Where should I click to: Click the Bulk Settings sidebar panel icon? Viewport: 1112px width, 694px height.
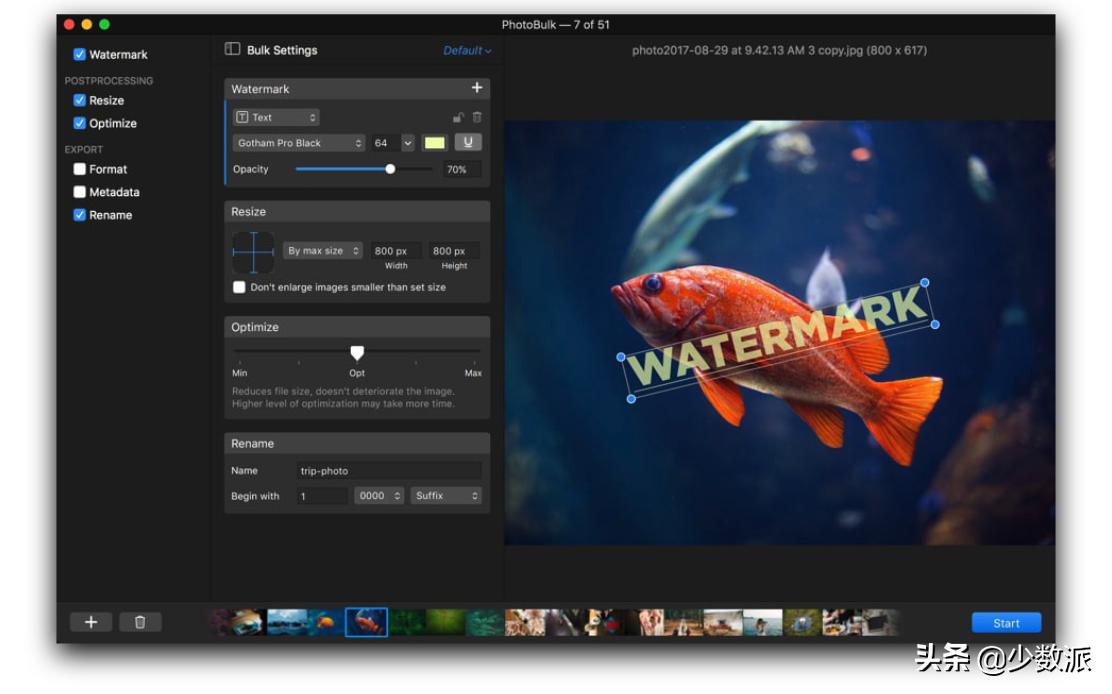(x=232, y=49)
